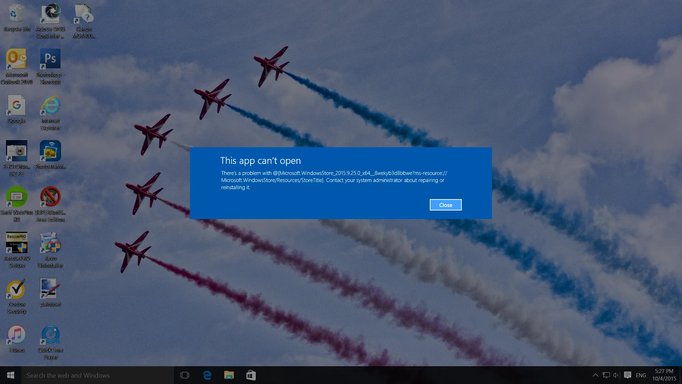This screenshot has height=384, width=682.
Task: Open File Explorer from the taskbar
Action: pos(229,375)
